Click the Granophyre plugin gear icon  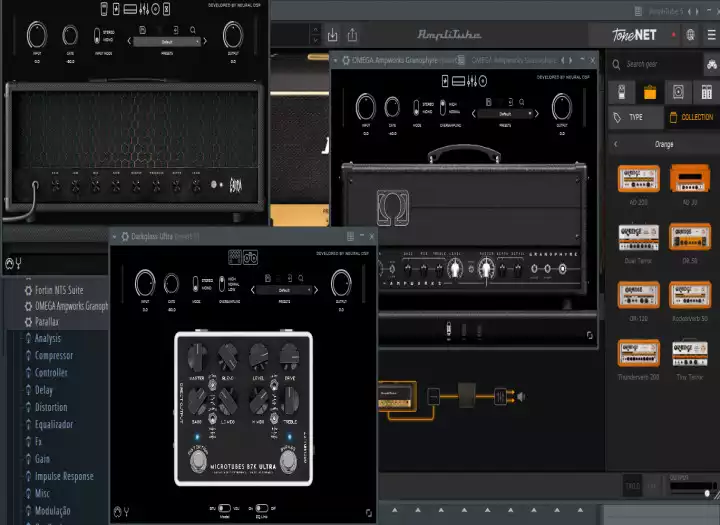point(346,60)
